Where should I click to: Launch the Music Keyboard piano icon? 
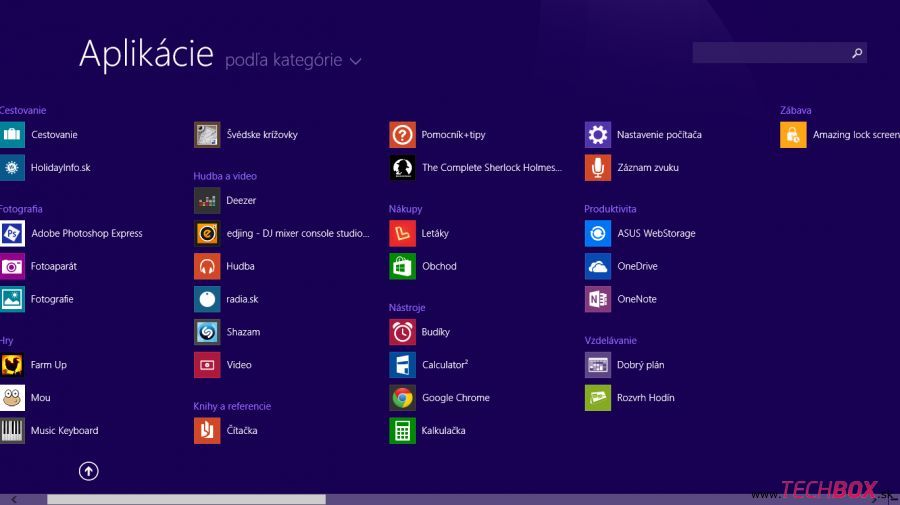point(12,430)
